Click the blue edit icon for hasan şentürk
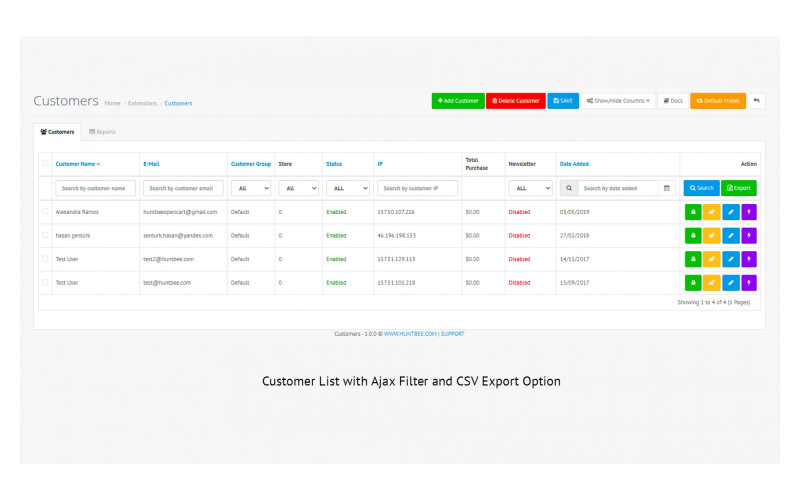 (x=730, y=236)
